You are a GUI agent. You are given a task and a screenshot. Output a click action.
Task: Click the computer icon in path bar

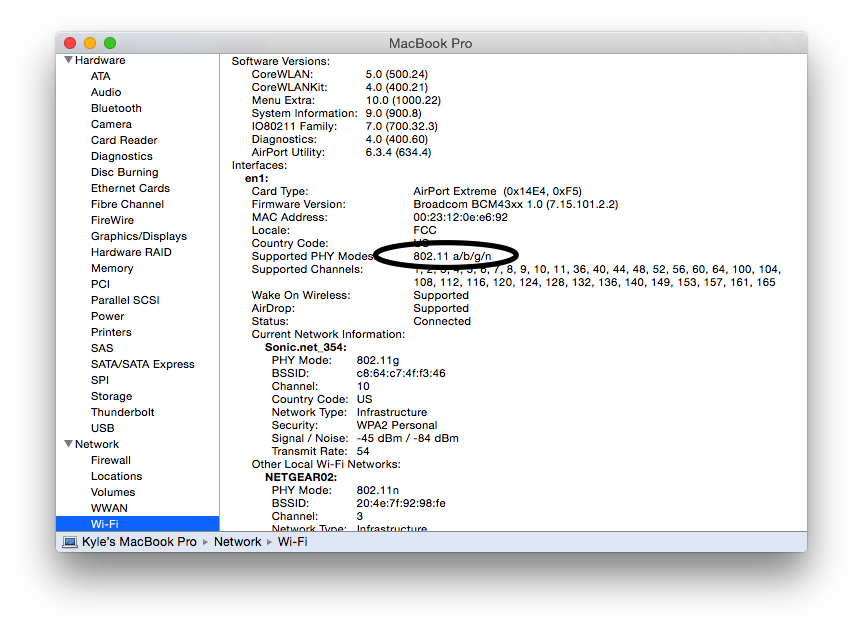pos(70,542)
